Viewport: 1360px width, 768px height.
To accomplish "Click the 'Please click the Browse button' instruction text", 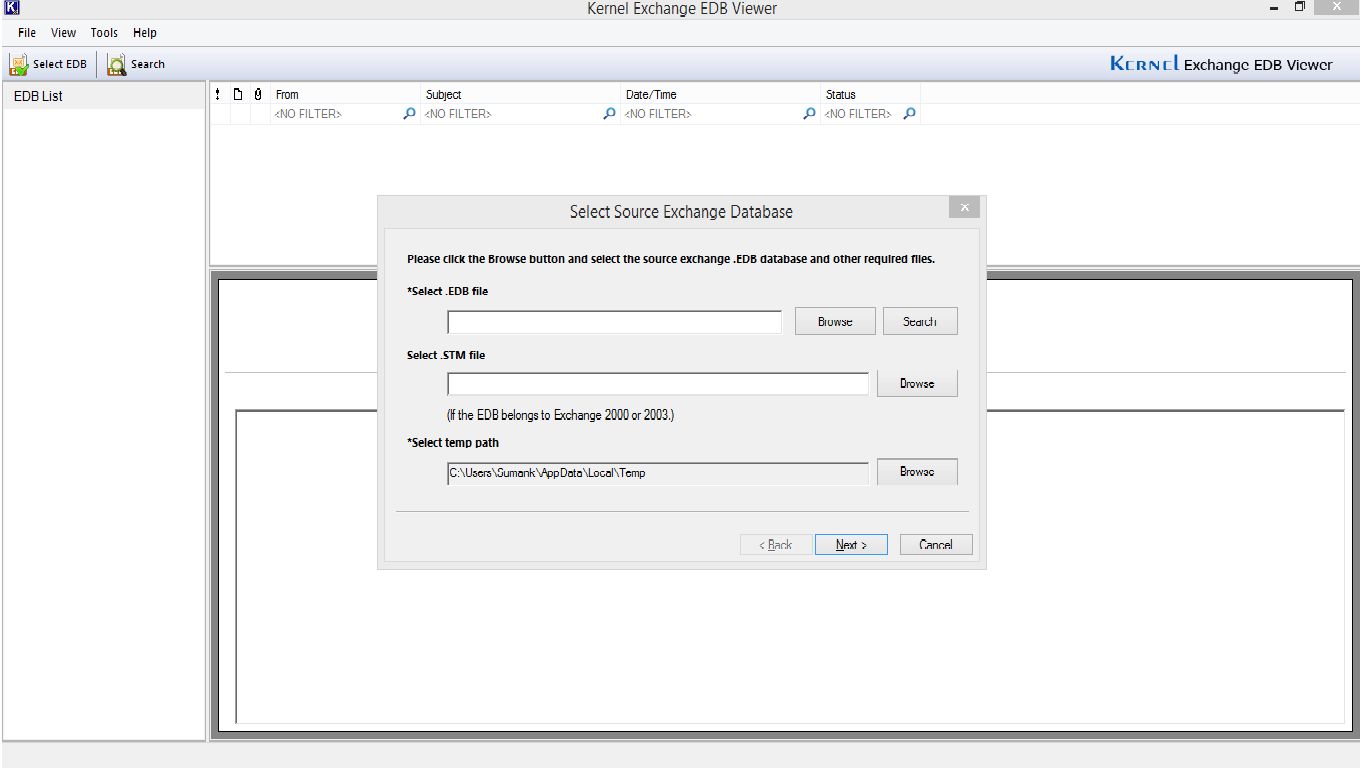I will 670,259.
